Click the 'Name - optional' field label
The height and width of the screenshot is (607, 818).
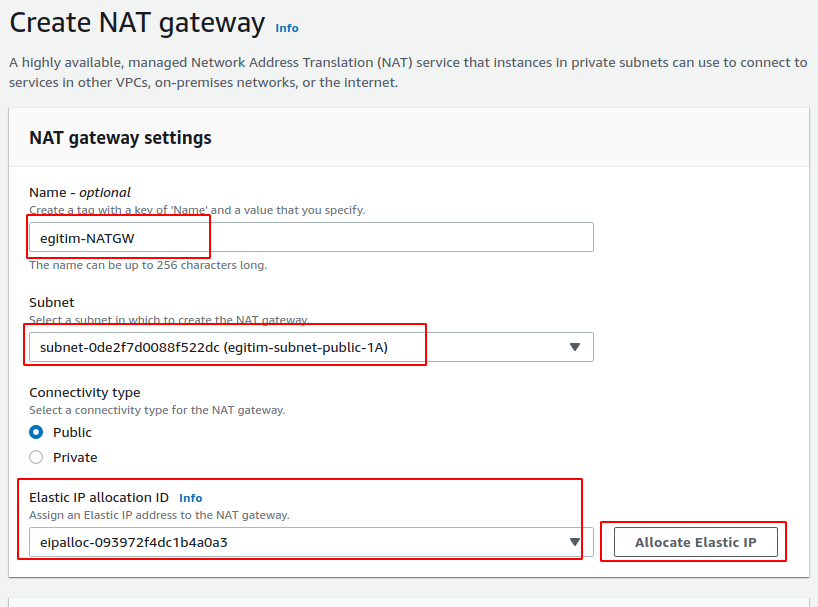80,192
